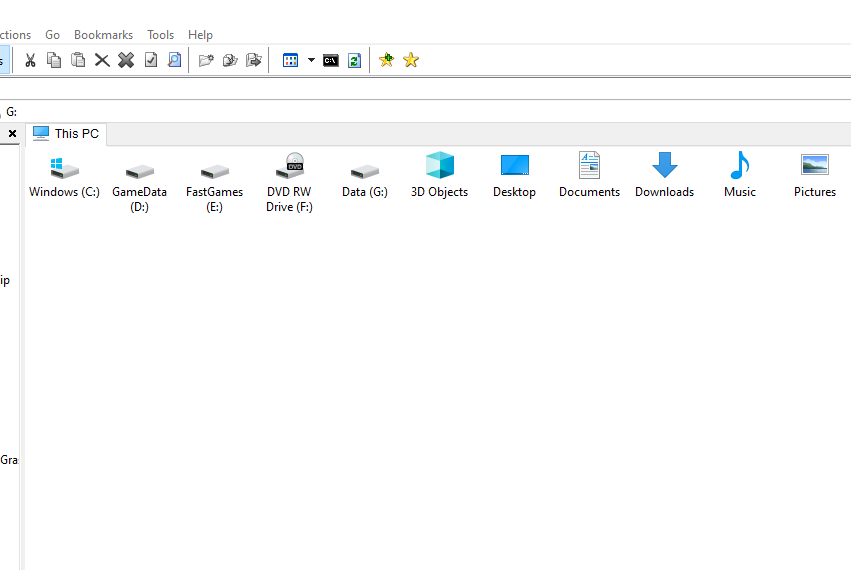Viewport: 851px width, 570px height.
Task: Select the Downloads folder
Action: (665, 176)
